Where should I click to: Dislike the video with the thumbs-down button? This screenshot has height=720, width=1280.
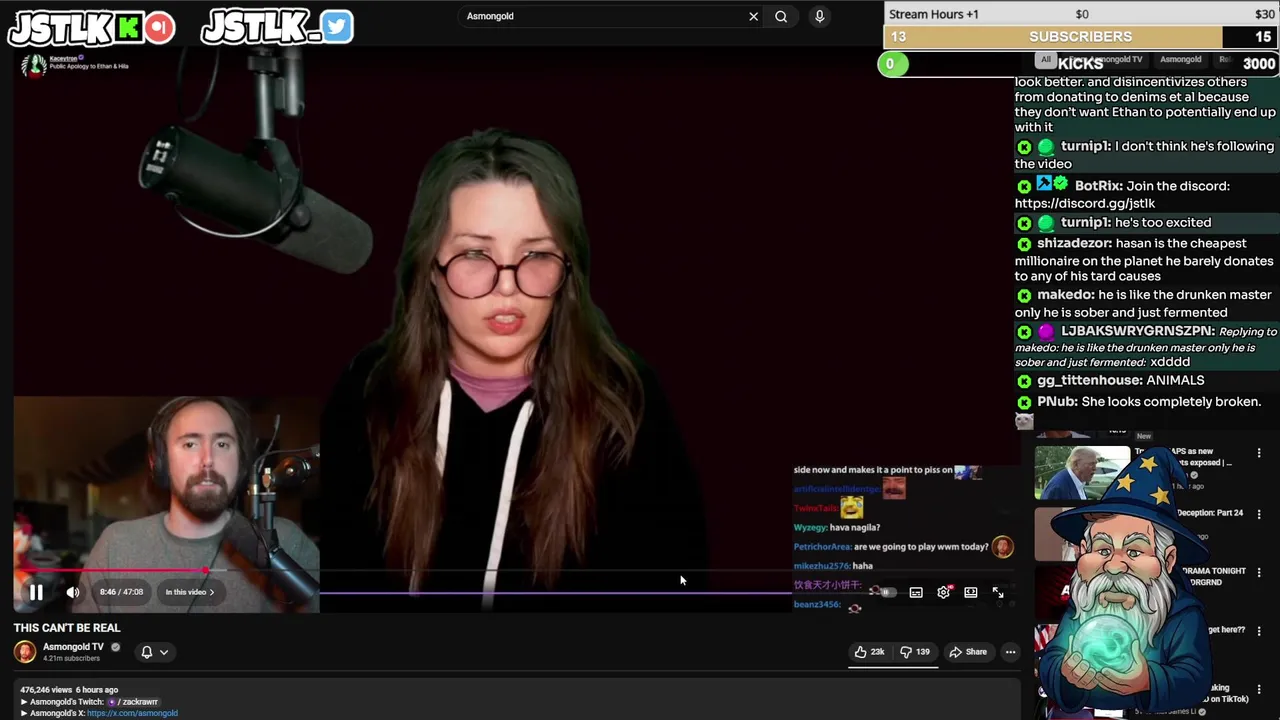point(915,652)
